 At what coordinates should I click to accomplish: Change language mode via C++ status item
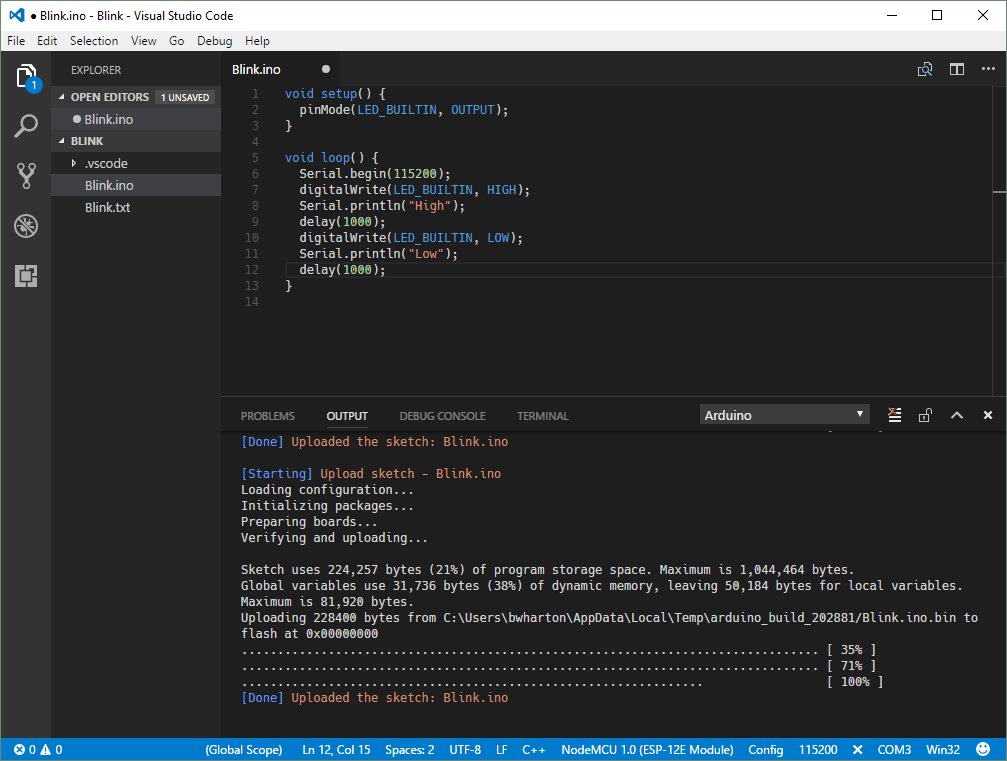tap(534, 749)
